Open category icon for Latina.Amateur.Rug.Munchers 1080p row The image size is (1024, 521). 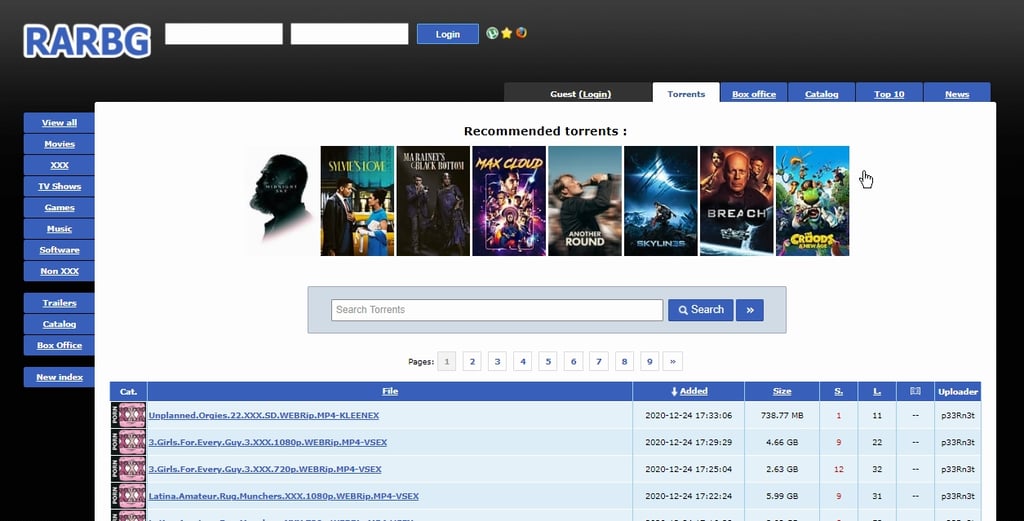tap(128, 496)
